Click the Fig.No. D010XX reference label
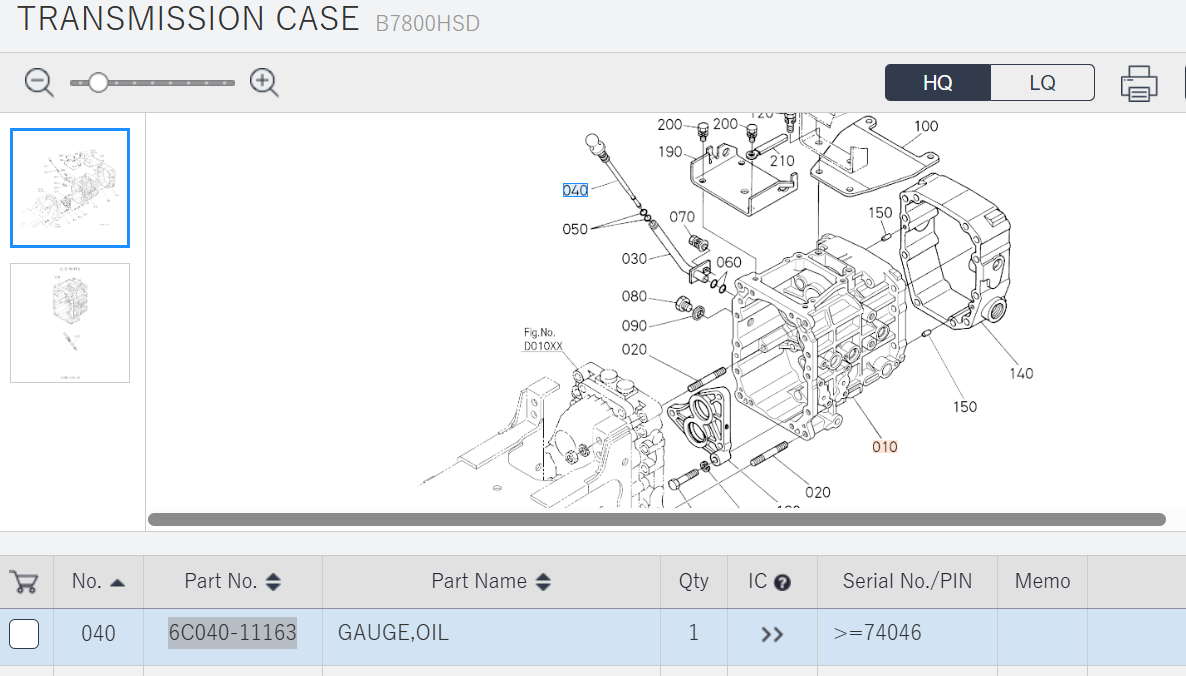Image resolution: width=1186 pixels, height=676 pixels. pyautogui.click(x=543, y=340)
